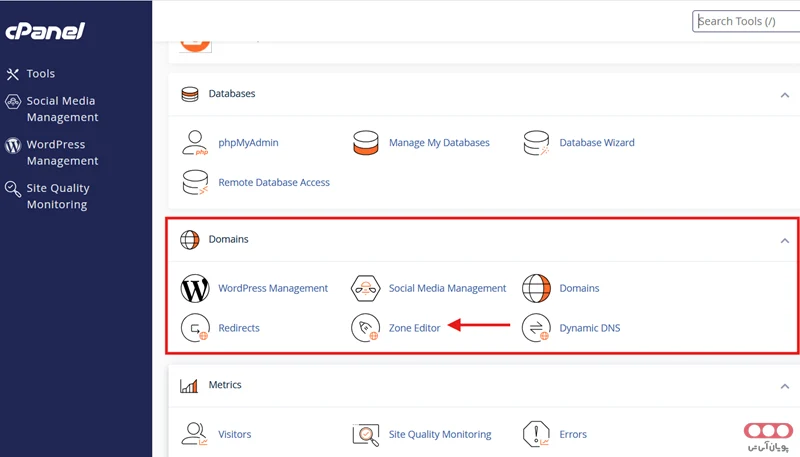
Task: Click the cPanel logo
Action: pyautogui.click(x=45, y=31)
